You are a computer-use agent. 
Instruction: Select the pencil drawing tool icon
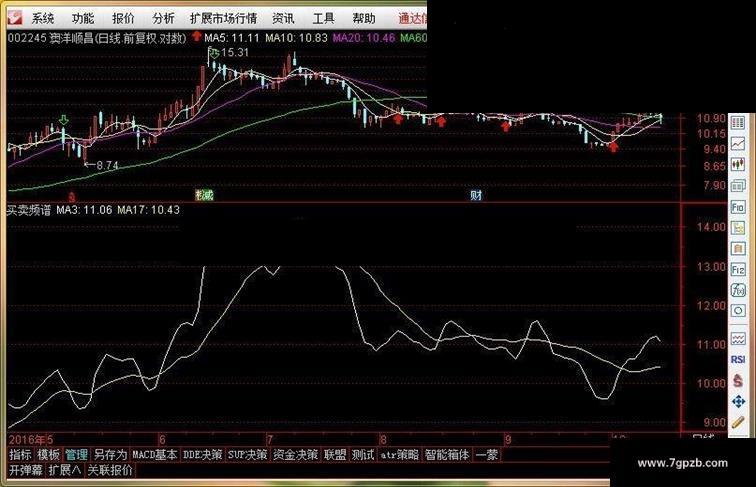click(738, 422)
